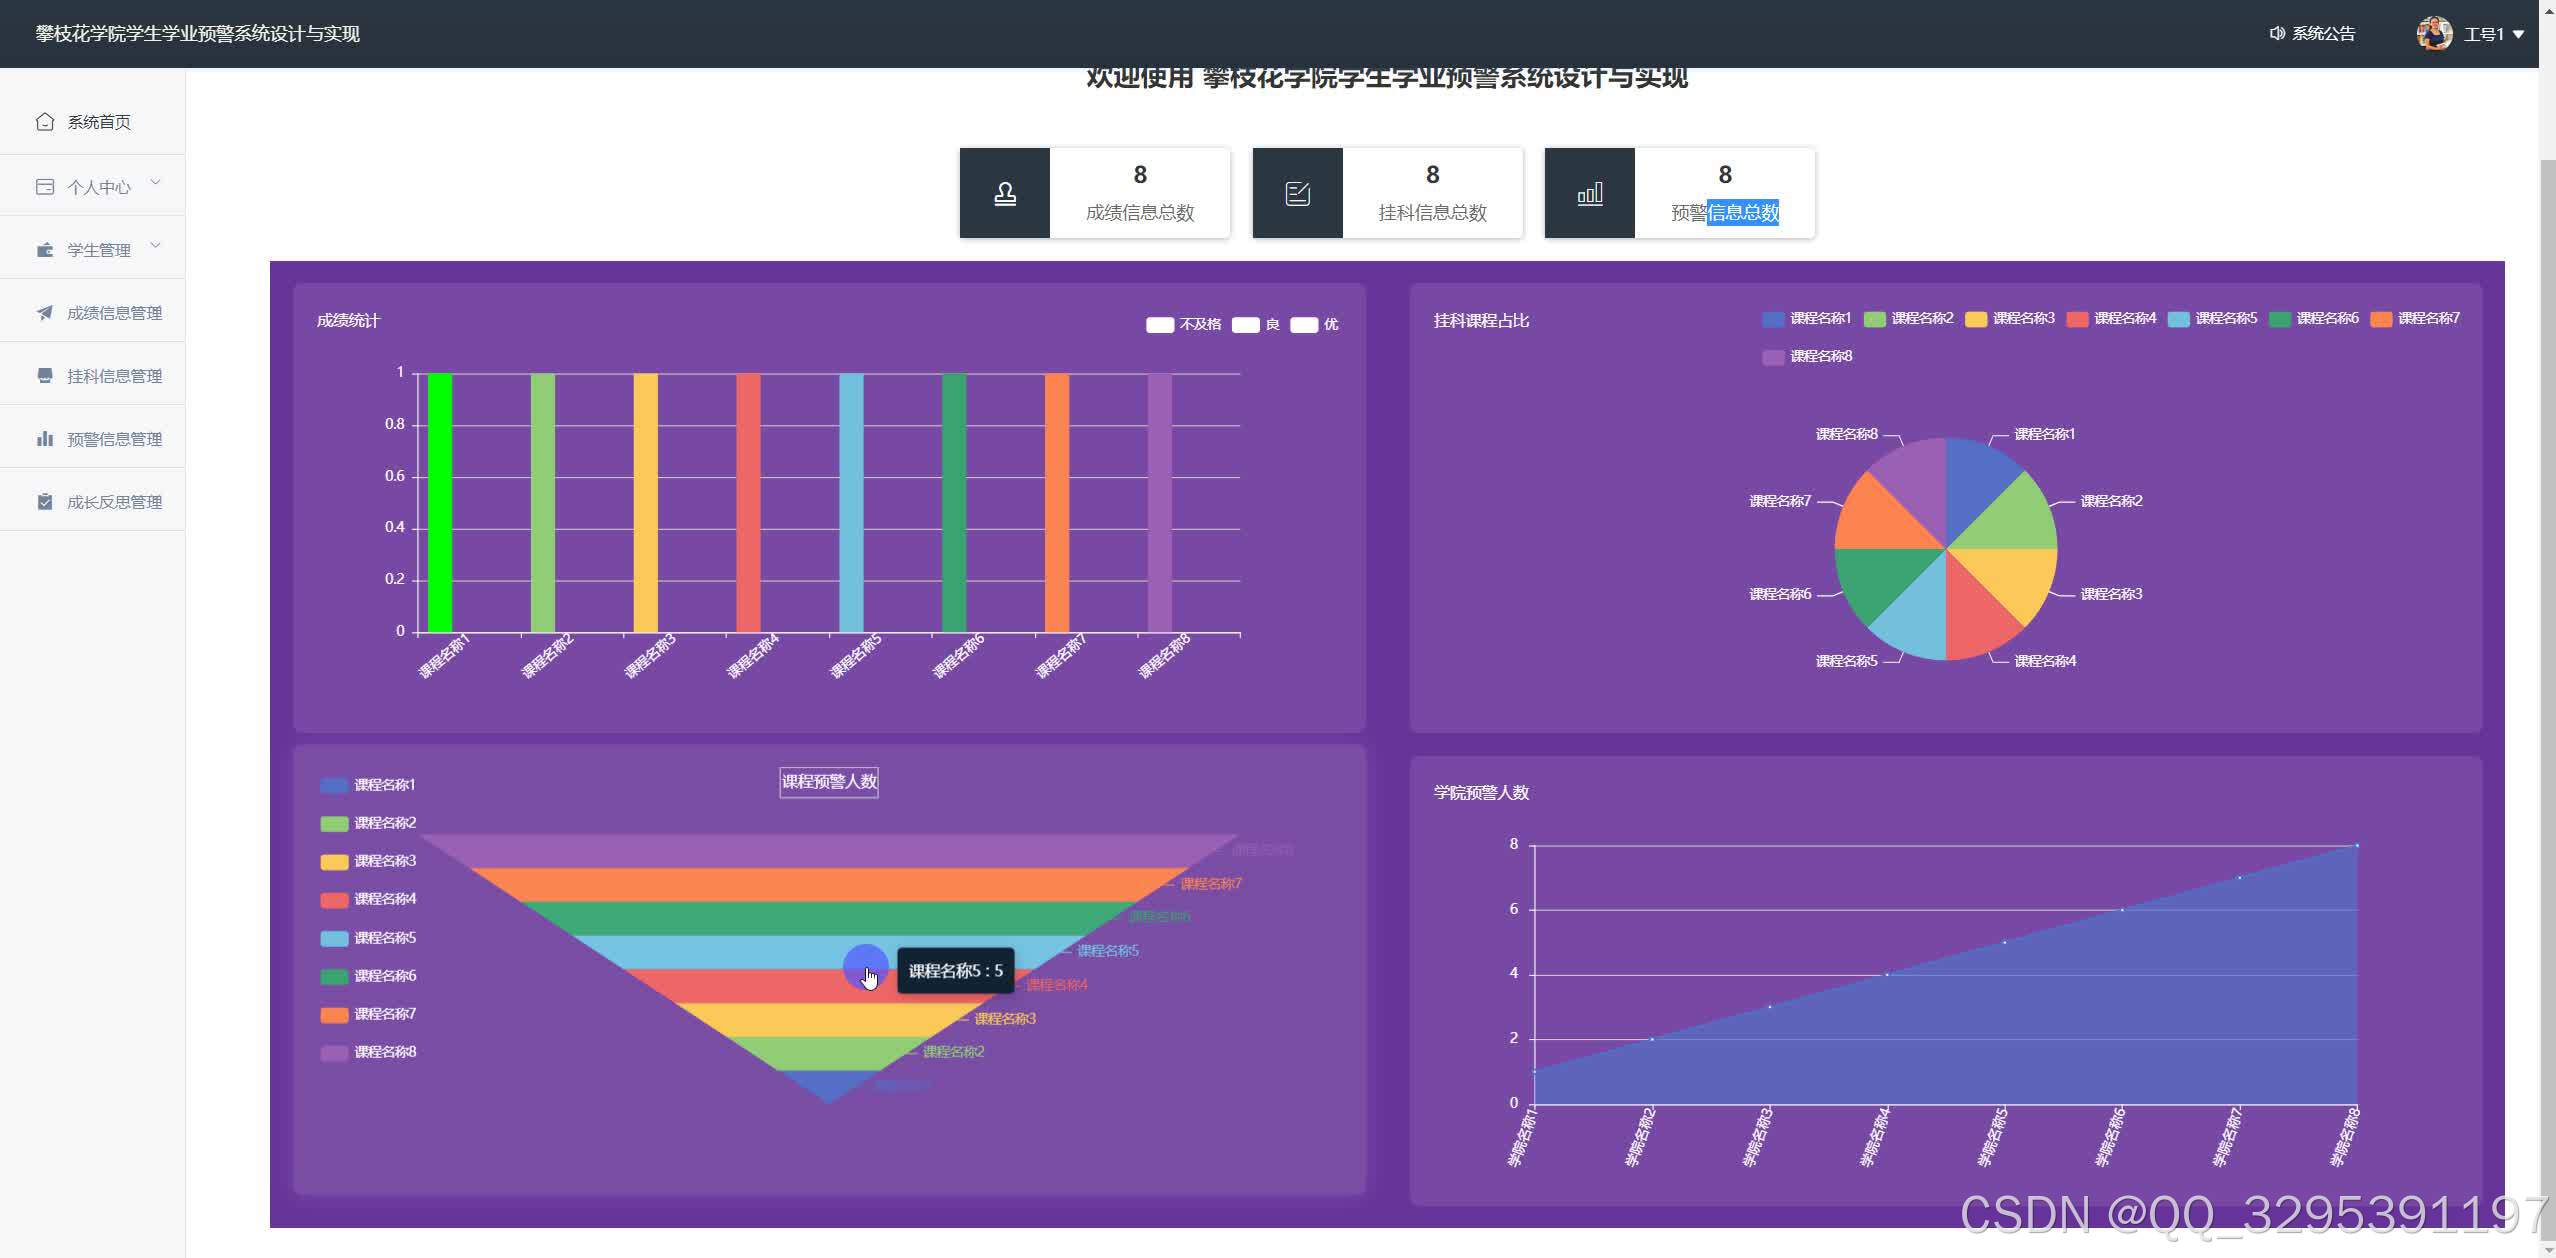Click the bar-chart icon for 预警信息管理
Screen dimensions: 2556x1258
point(44,439)
